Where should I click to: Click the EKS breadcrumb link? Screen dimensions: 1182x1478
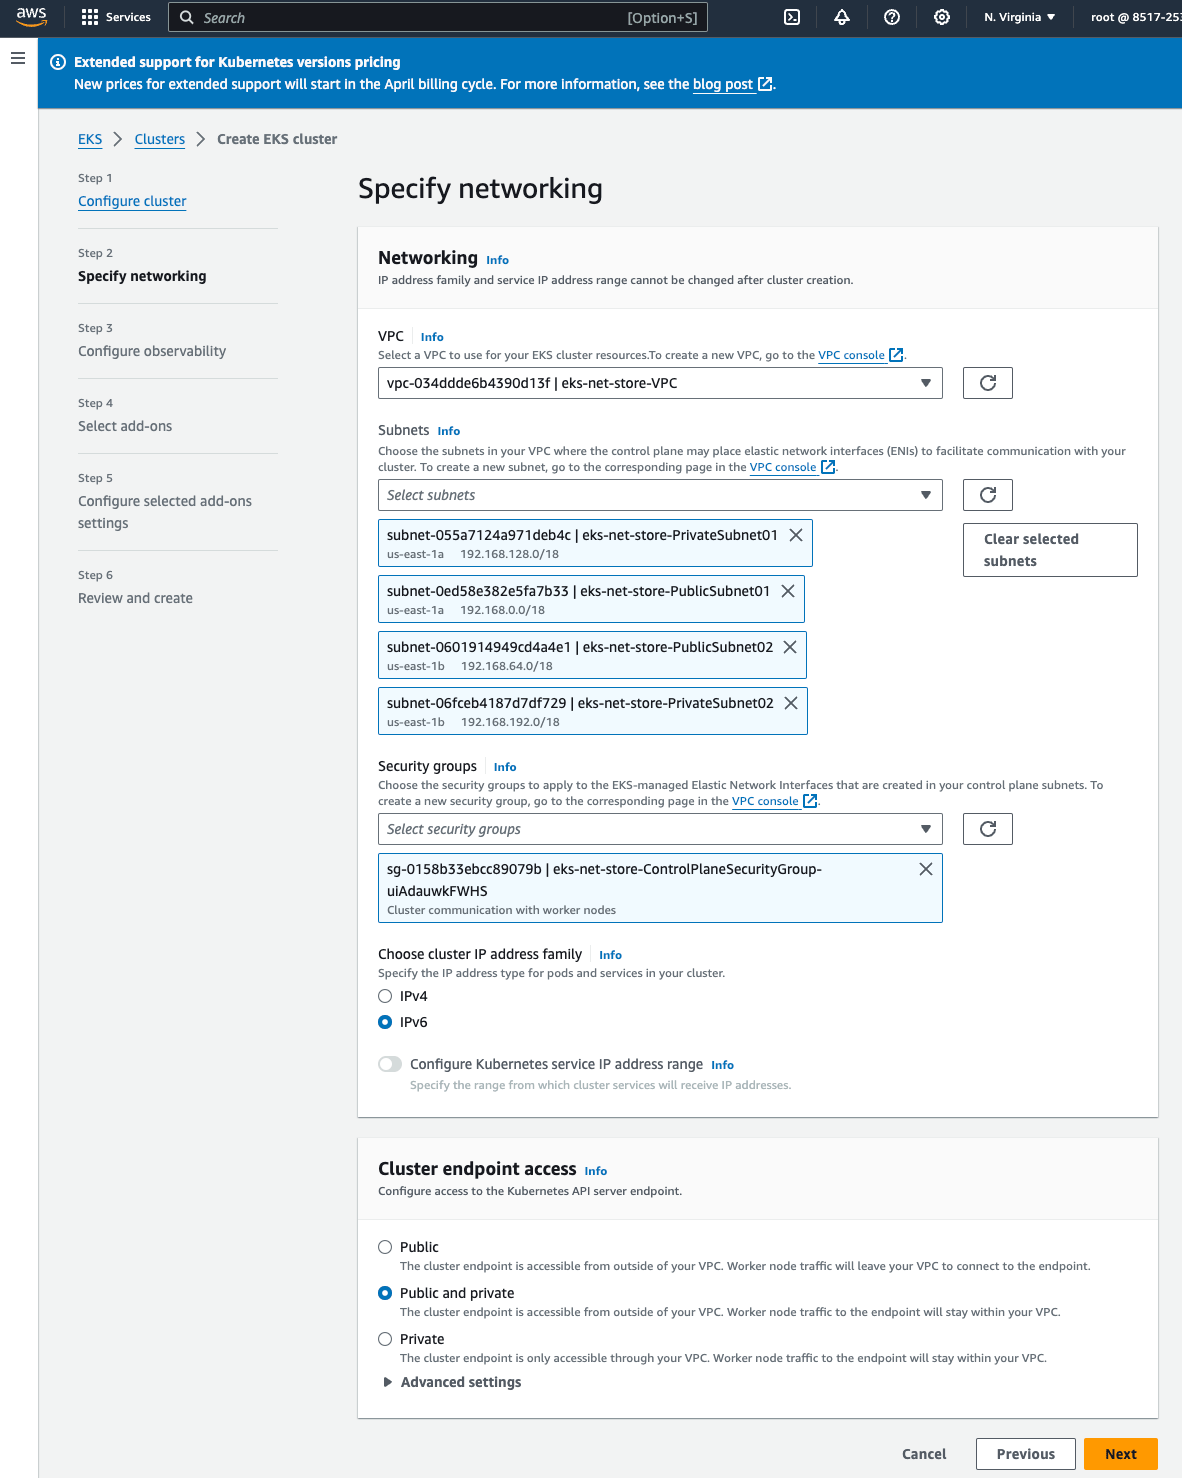click(90, 139)
